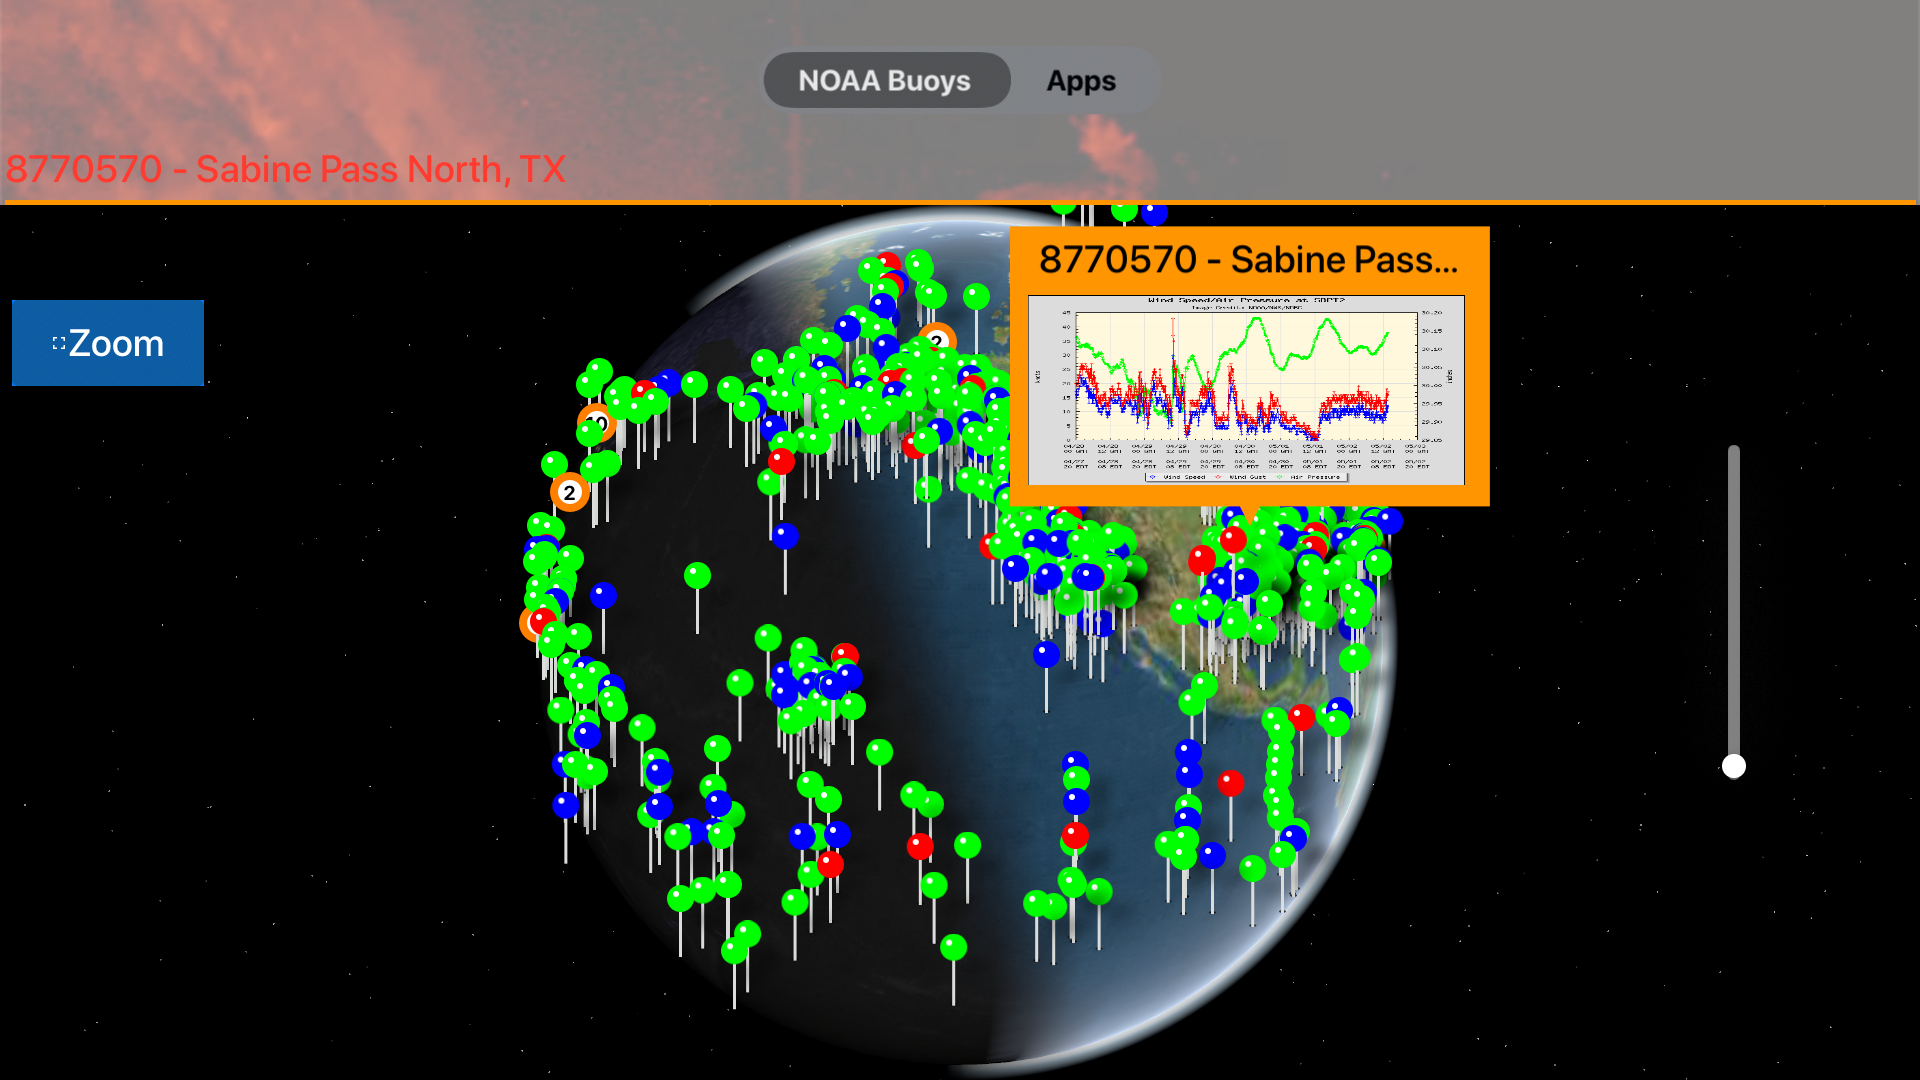1920x1080 pixels.
Task: Click the red station title 8770570 - Sabine Pass North, TX
Action: pos(286,169)
